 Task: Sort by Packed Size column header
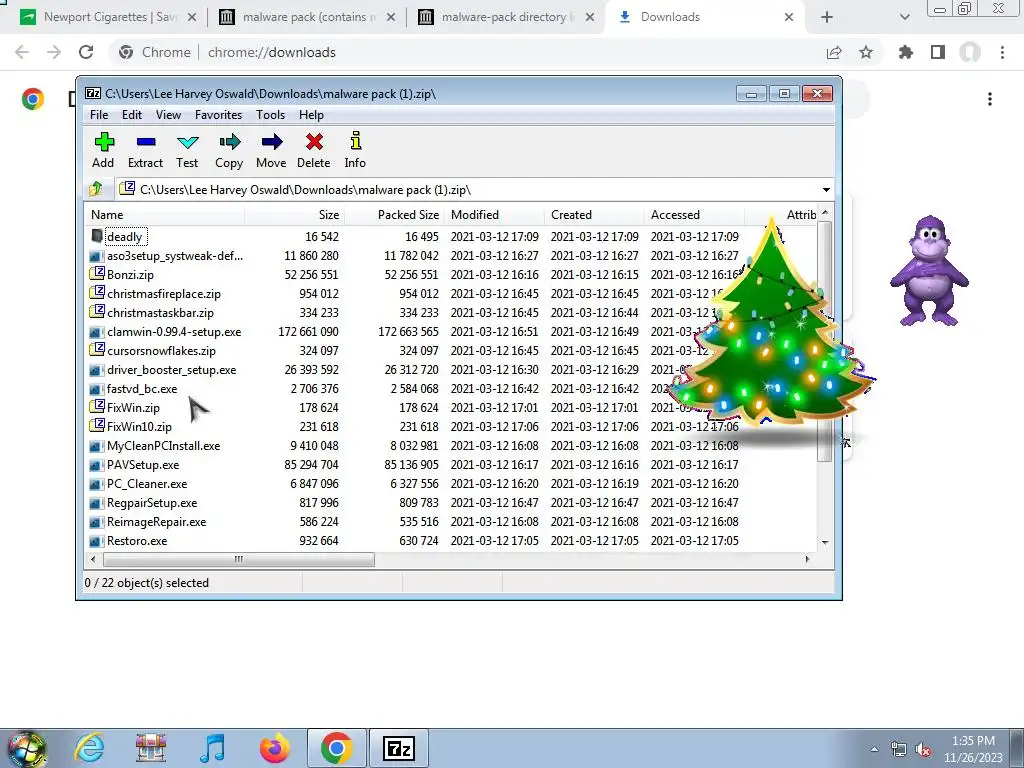tap(394, 215)
